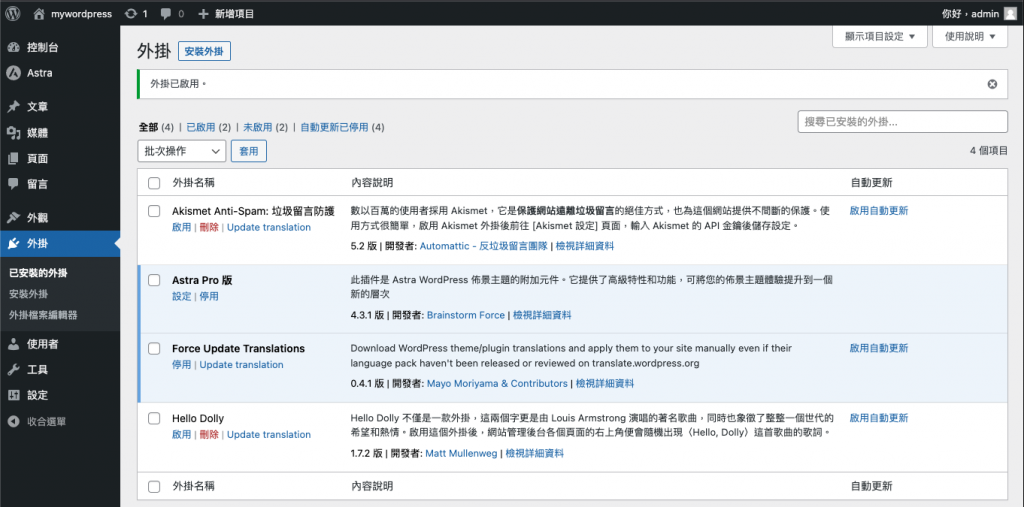1024x507 pixels.
Task: Open 安裝外掛 submenu item in sidebar
Action: click(x=29, y=294)
